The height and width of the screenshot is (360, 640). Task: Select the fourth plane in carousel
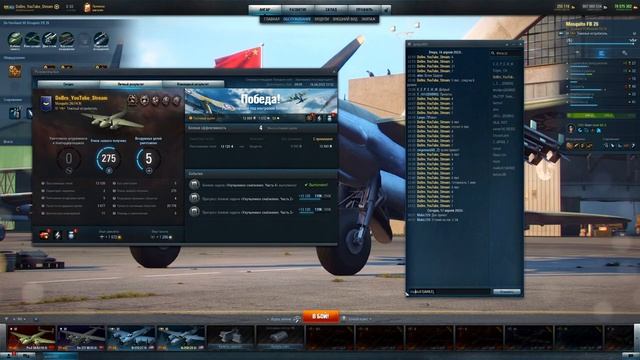[181, 338]
